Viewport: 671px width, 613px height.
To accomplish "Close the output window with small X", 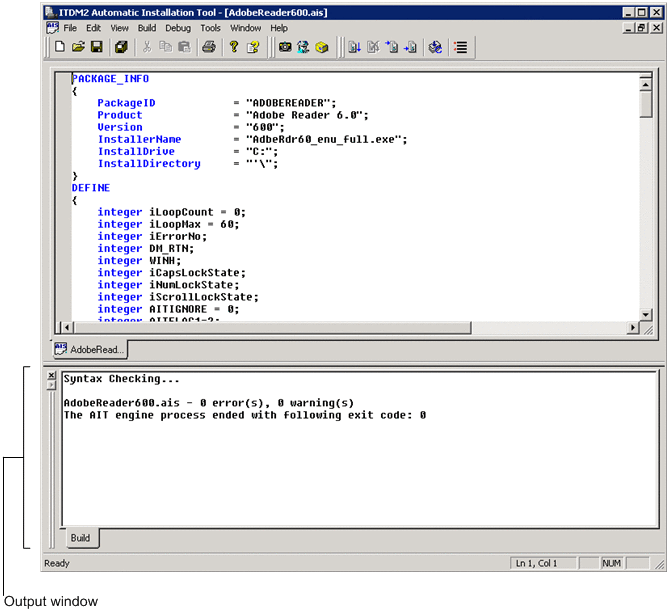I will click(52, 375).
